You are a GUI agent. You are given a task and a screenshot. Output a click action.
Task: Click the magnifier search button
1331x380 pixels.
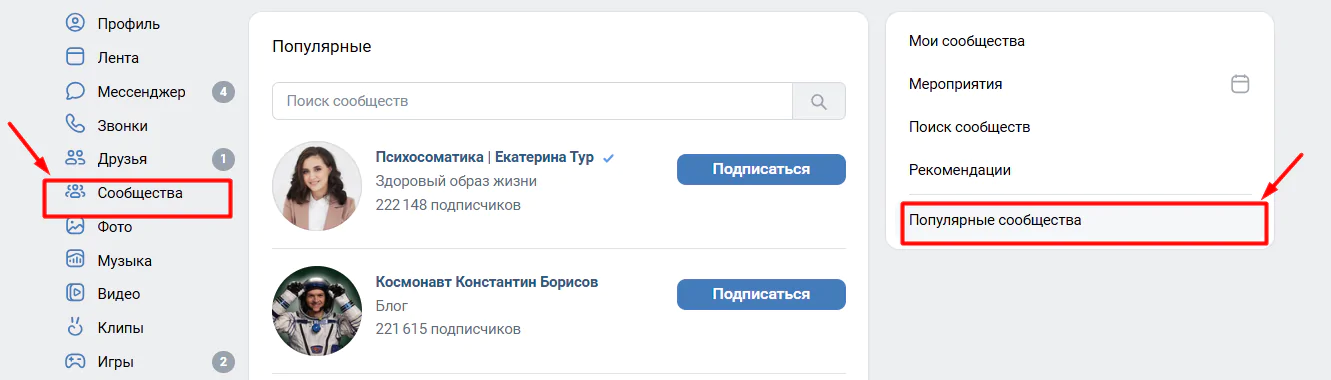point(819,101)
